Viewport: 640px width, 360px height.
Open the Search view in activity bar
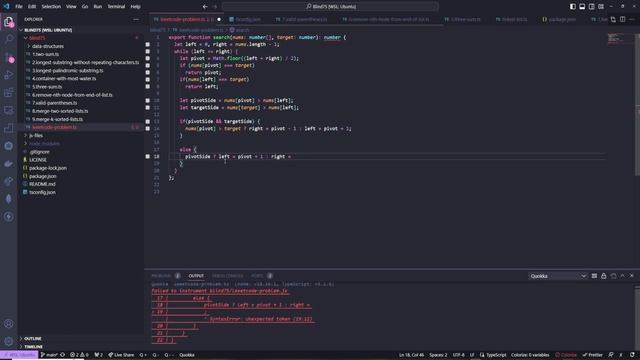click(9, 39)
